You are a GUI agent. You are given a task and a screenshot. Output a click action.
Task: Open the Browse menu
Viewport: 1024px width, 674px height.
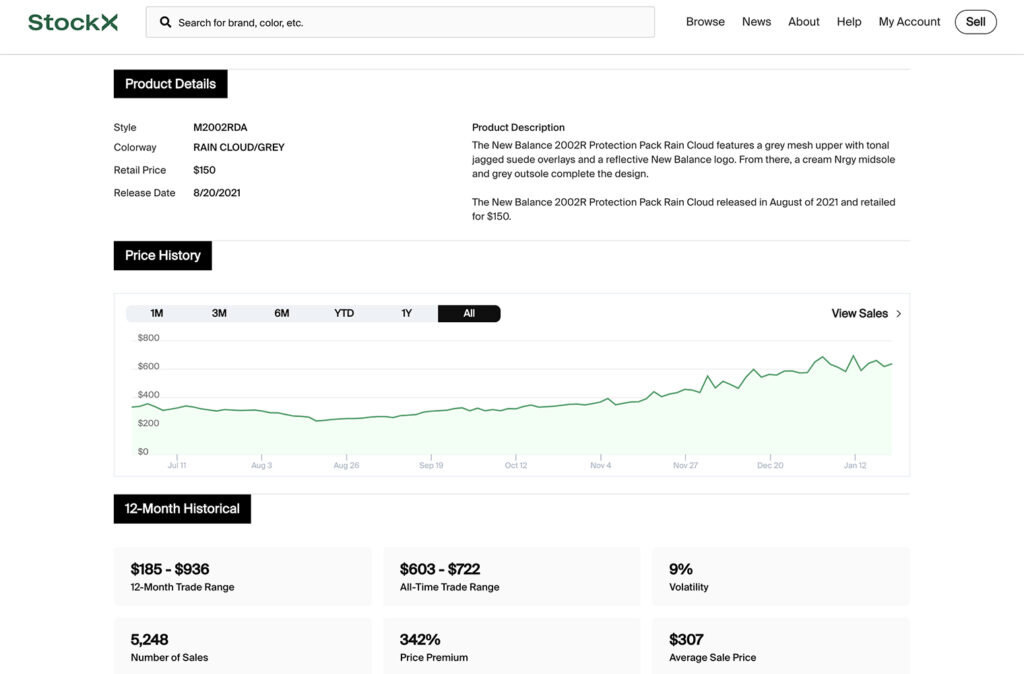coord(705,22)
